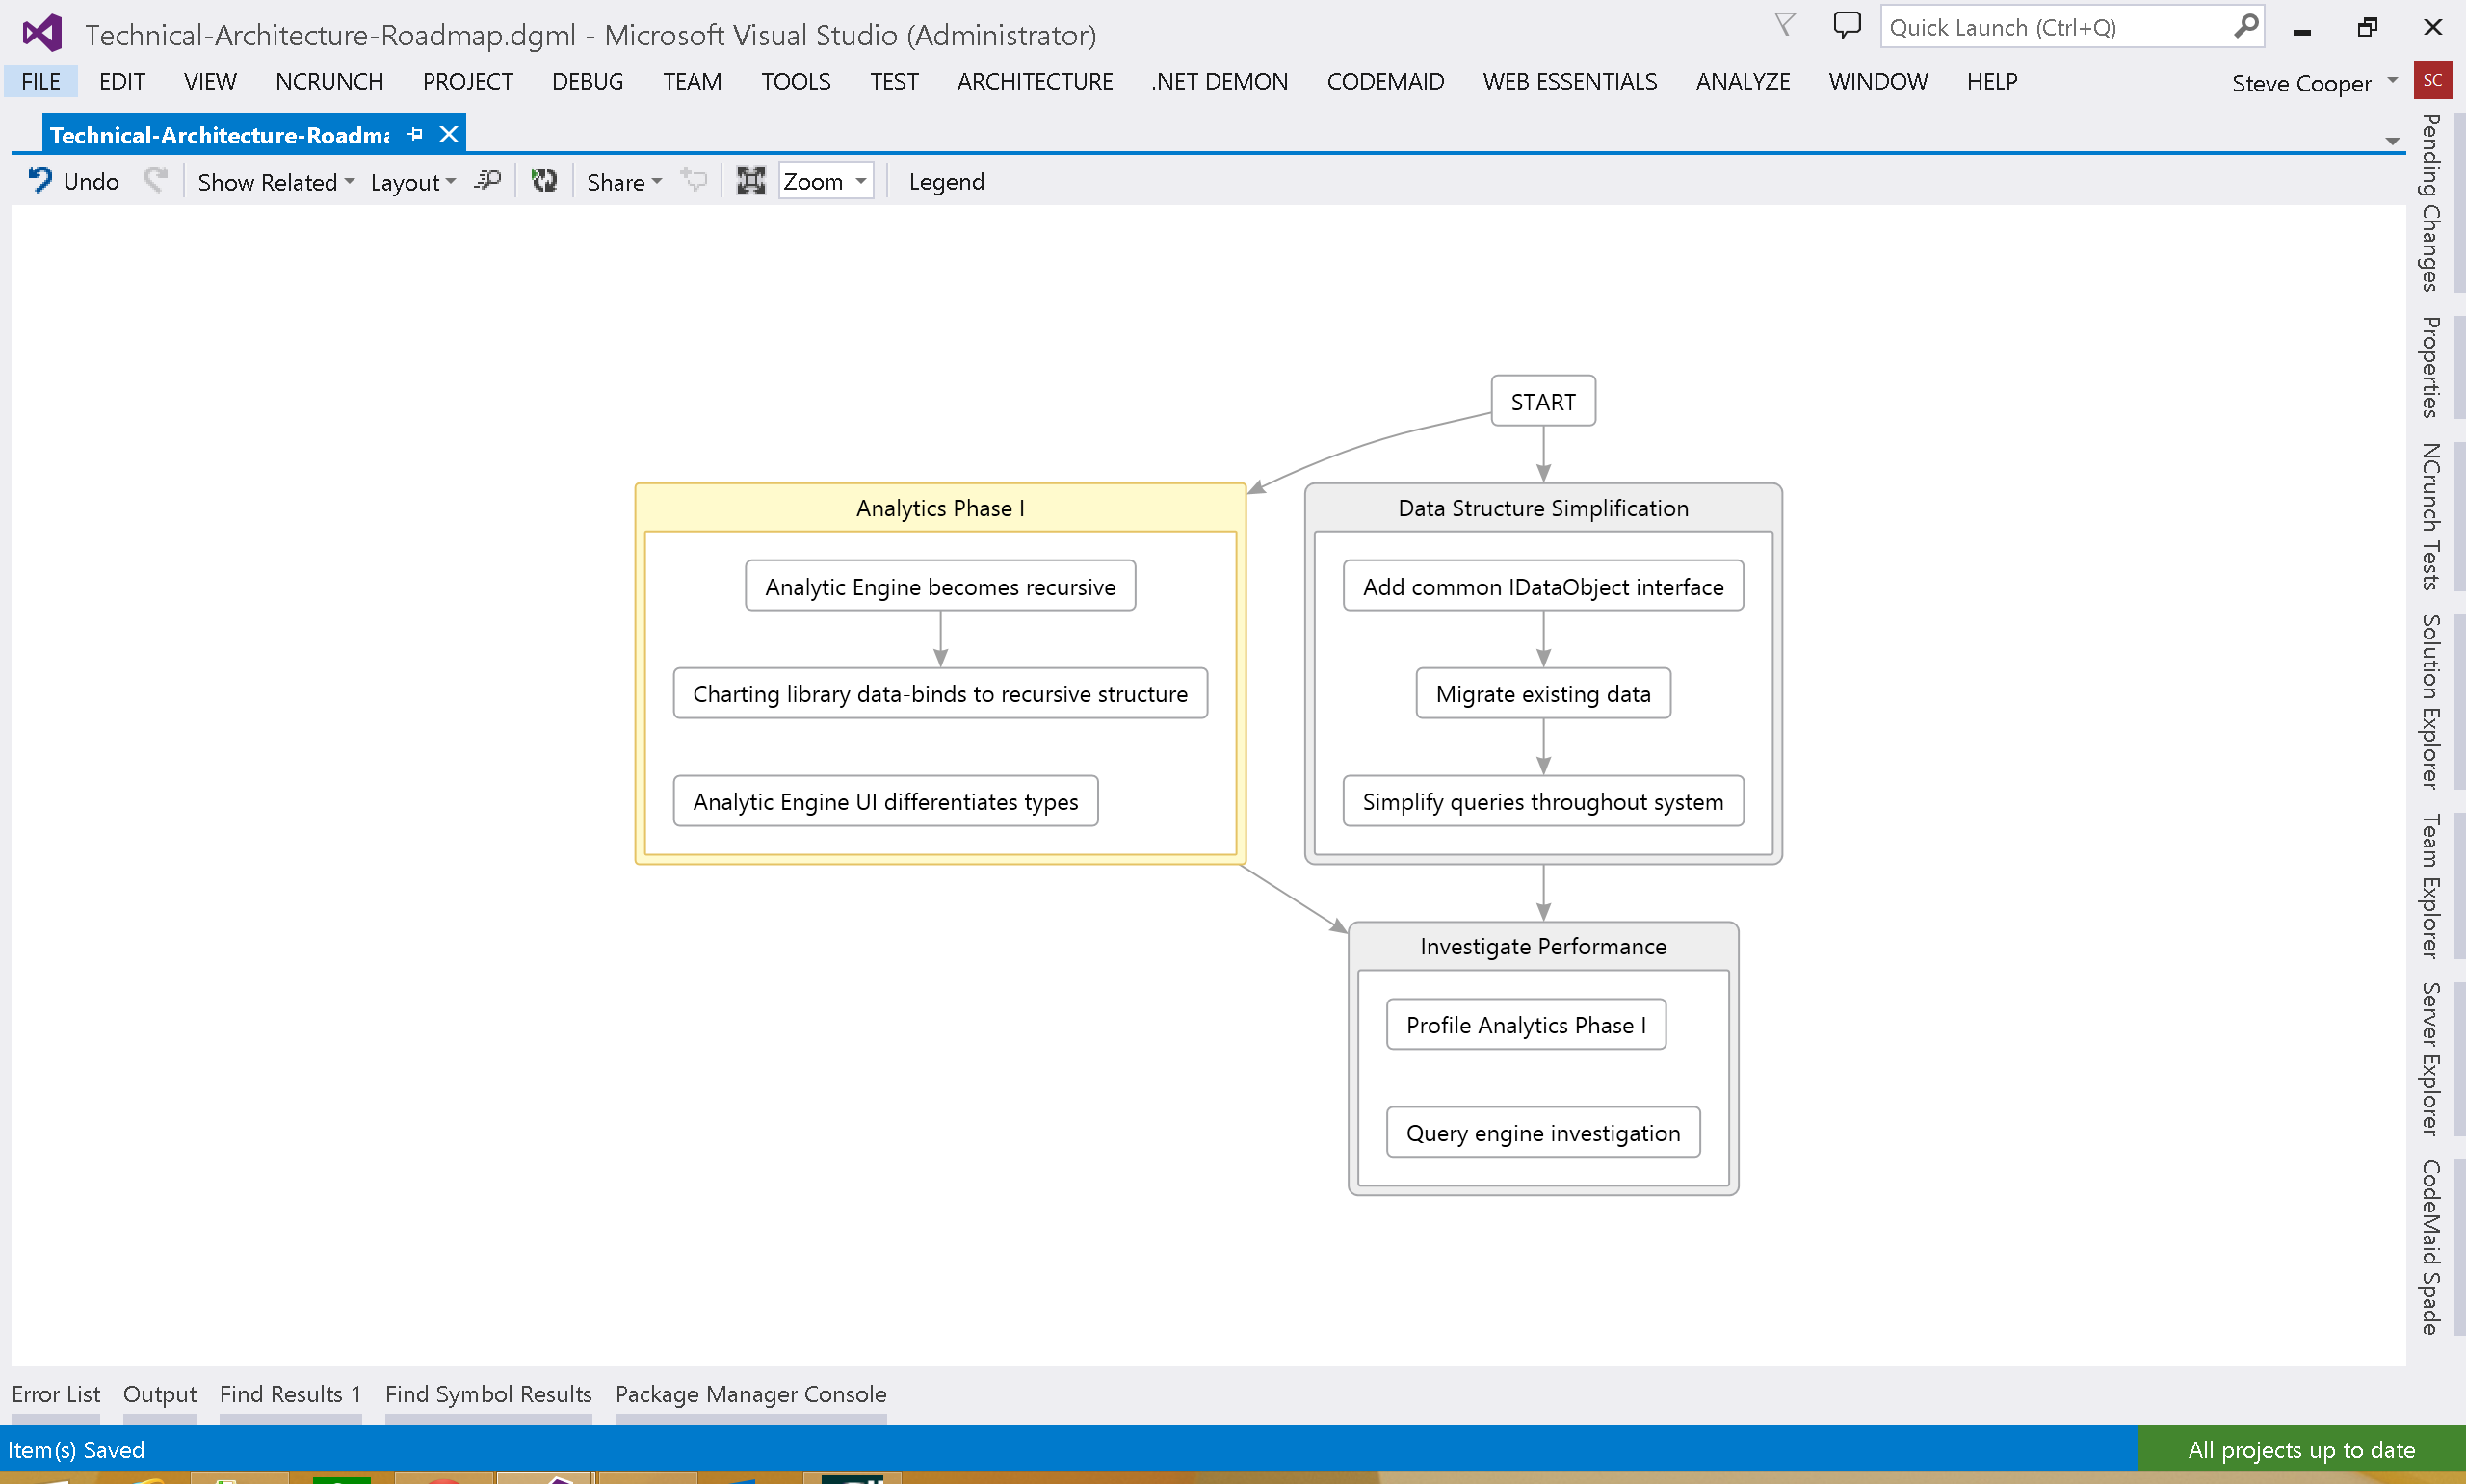The height and width of the screenshot is (1484, 2466).
Task: Click the refresh diagram icon
Action: point(543,180)
